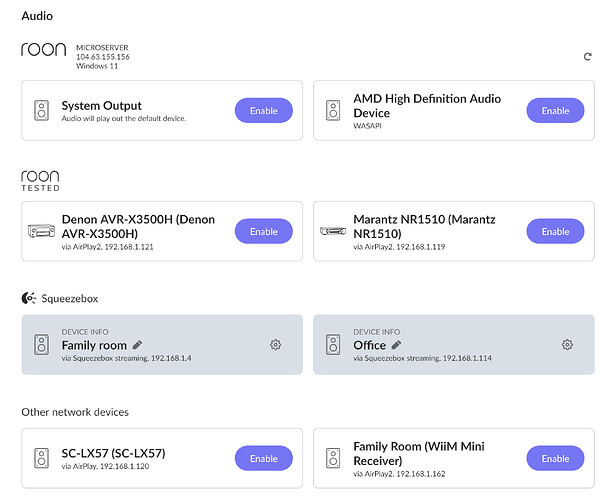
Task: Click Office Squeezebox streaming address 192.168.1.114
Action: coord(422,358)
